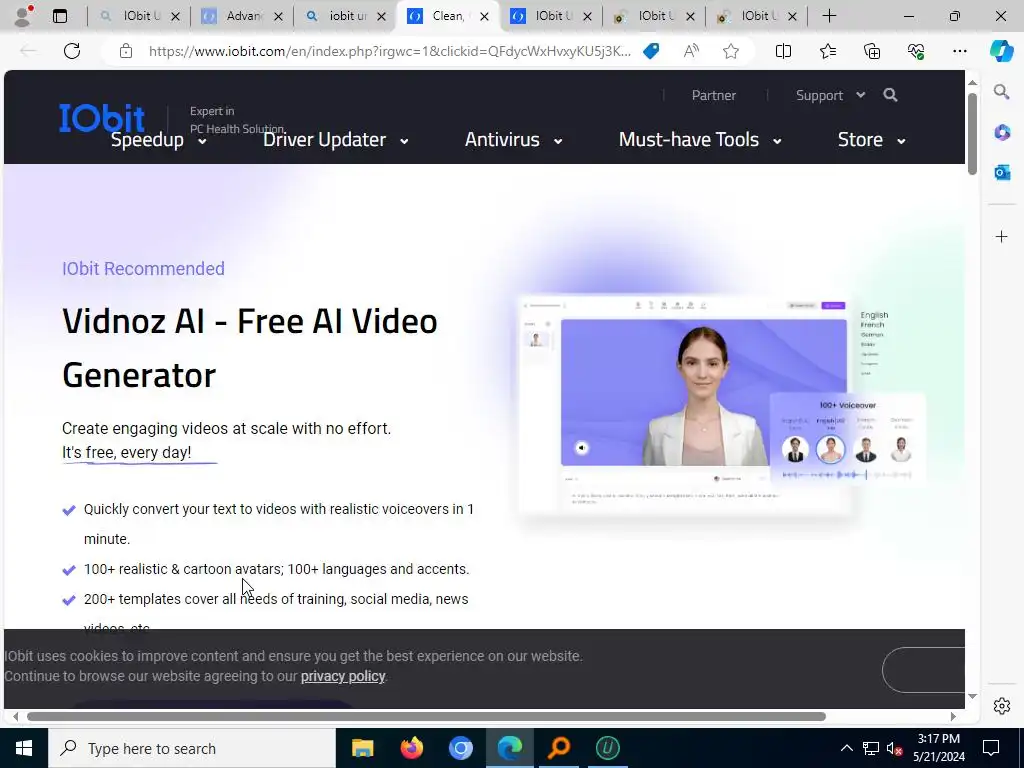Open the Windows Start menu

point(24,748)
